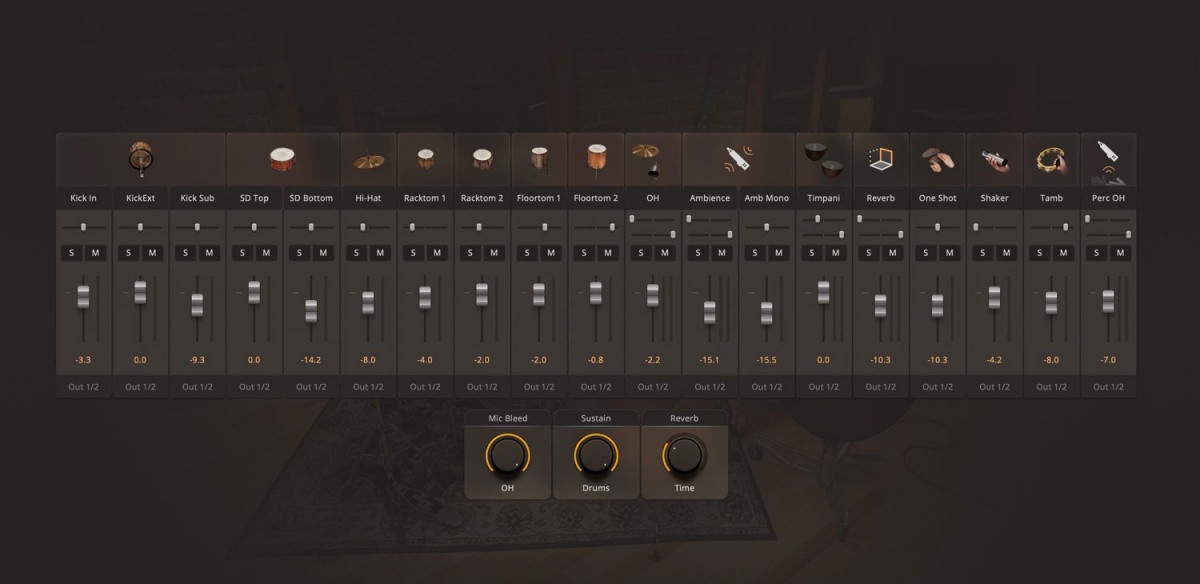Solo the Kick In channel
The width and height of the screenshot is (1200, 584).
(72, 253)
